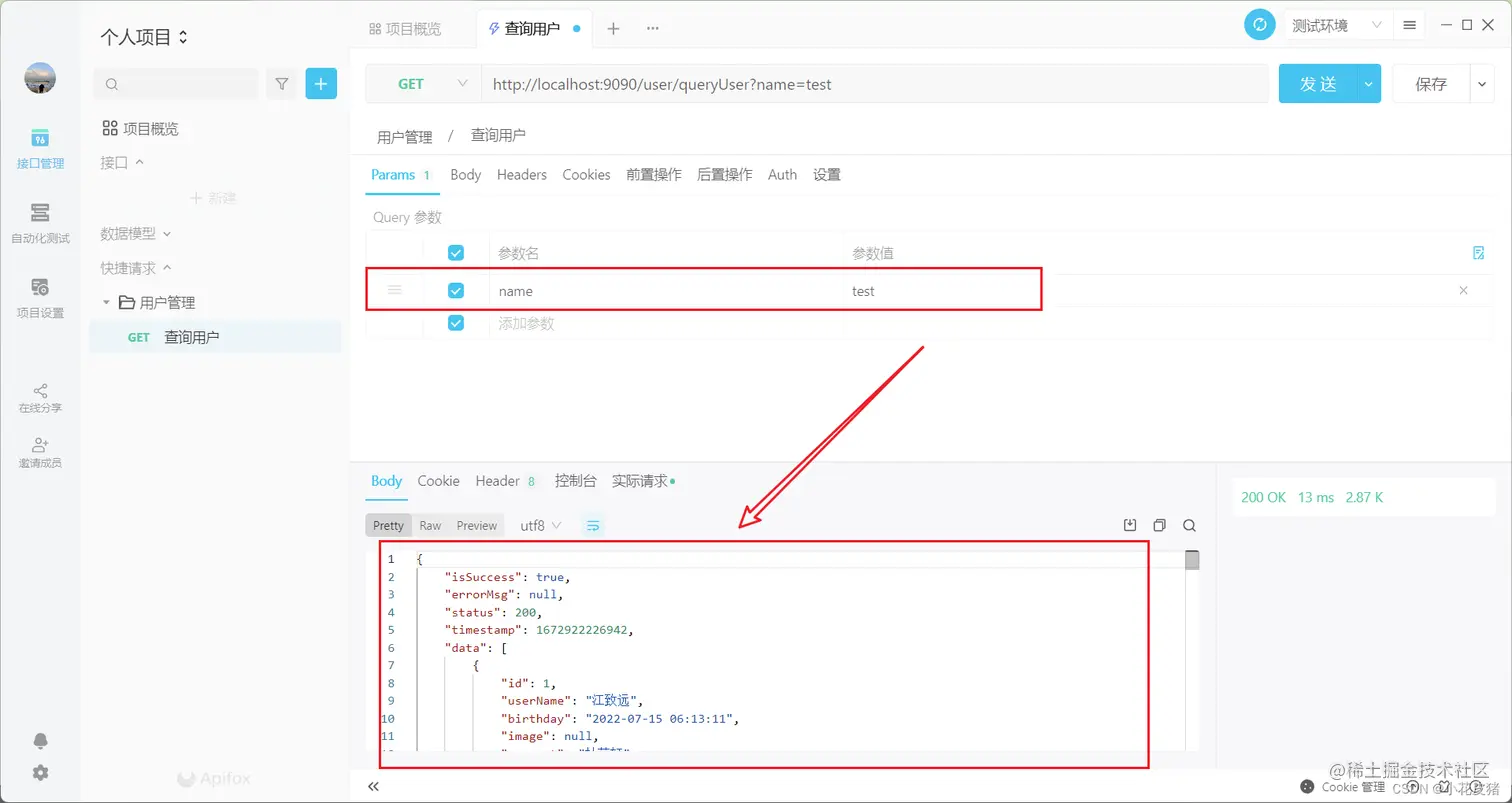Uncheck the name parameter checkbox

click(x=456, y=291)
